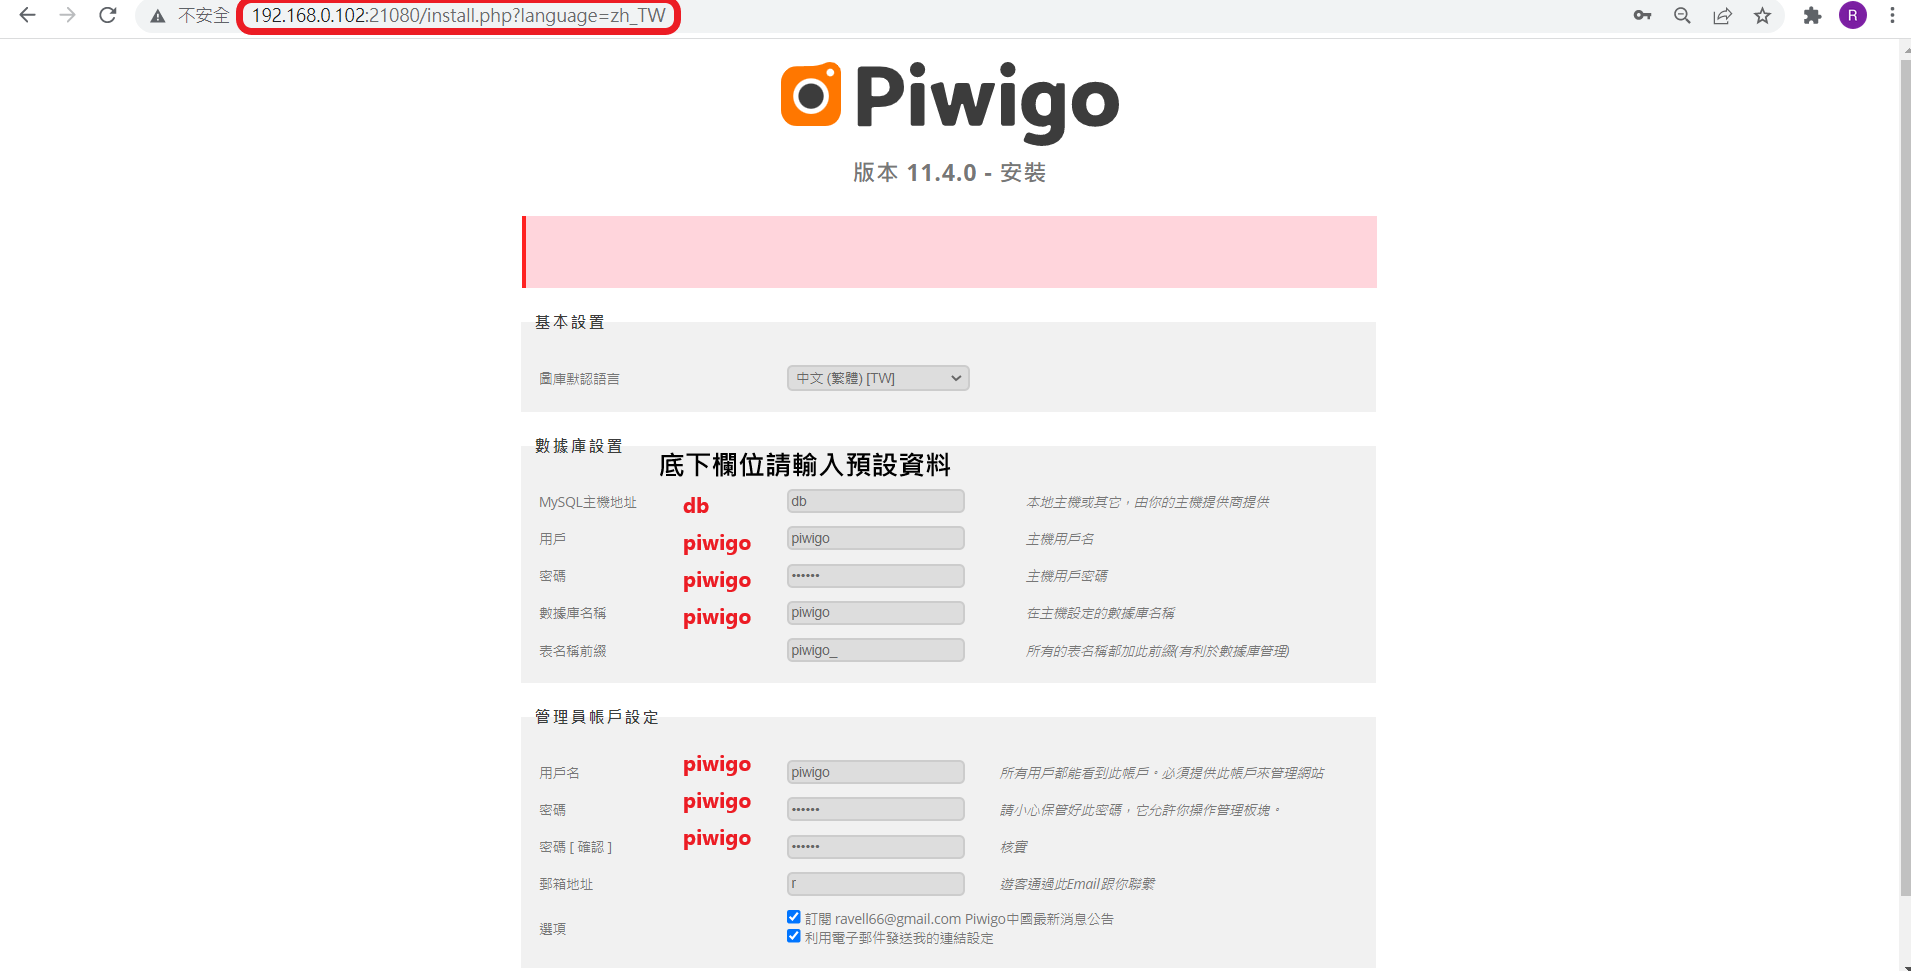Click the MySQL主機地址 field containing db
The width and height of the screenshot is (1911, 971).
pyautogui.click(x=875, y=501)
